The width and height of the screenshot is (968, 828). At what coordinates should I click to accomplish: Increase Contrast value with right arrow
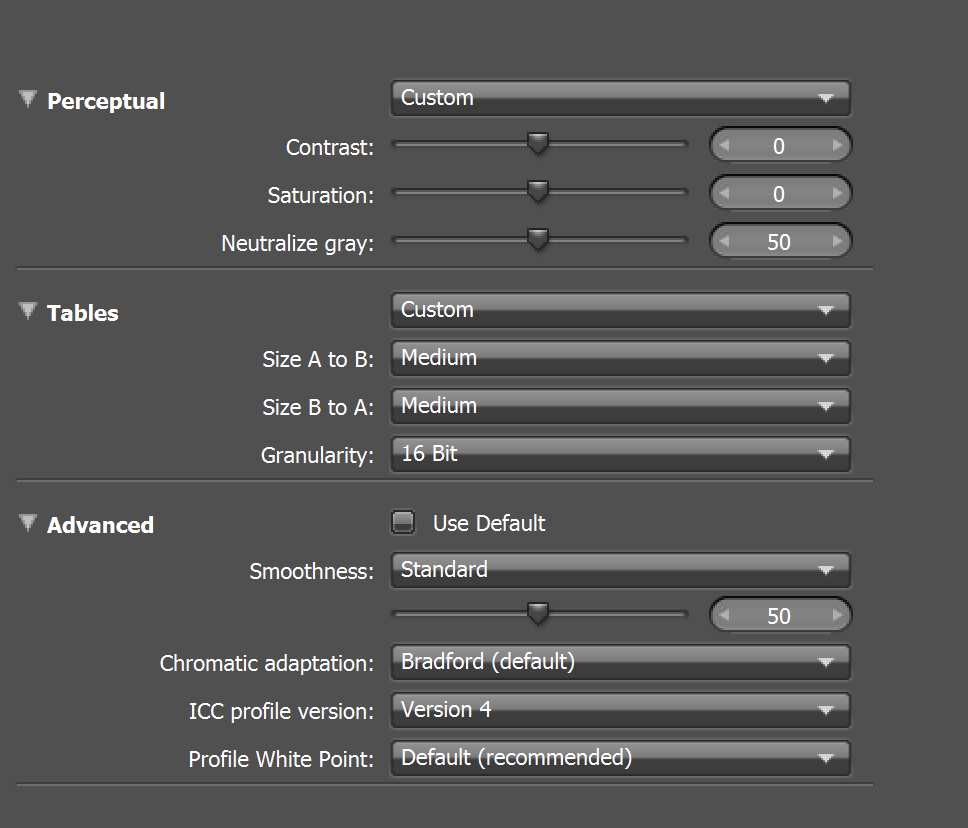(x=837, y=146)
